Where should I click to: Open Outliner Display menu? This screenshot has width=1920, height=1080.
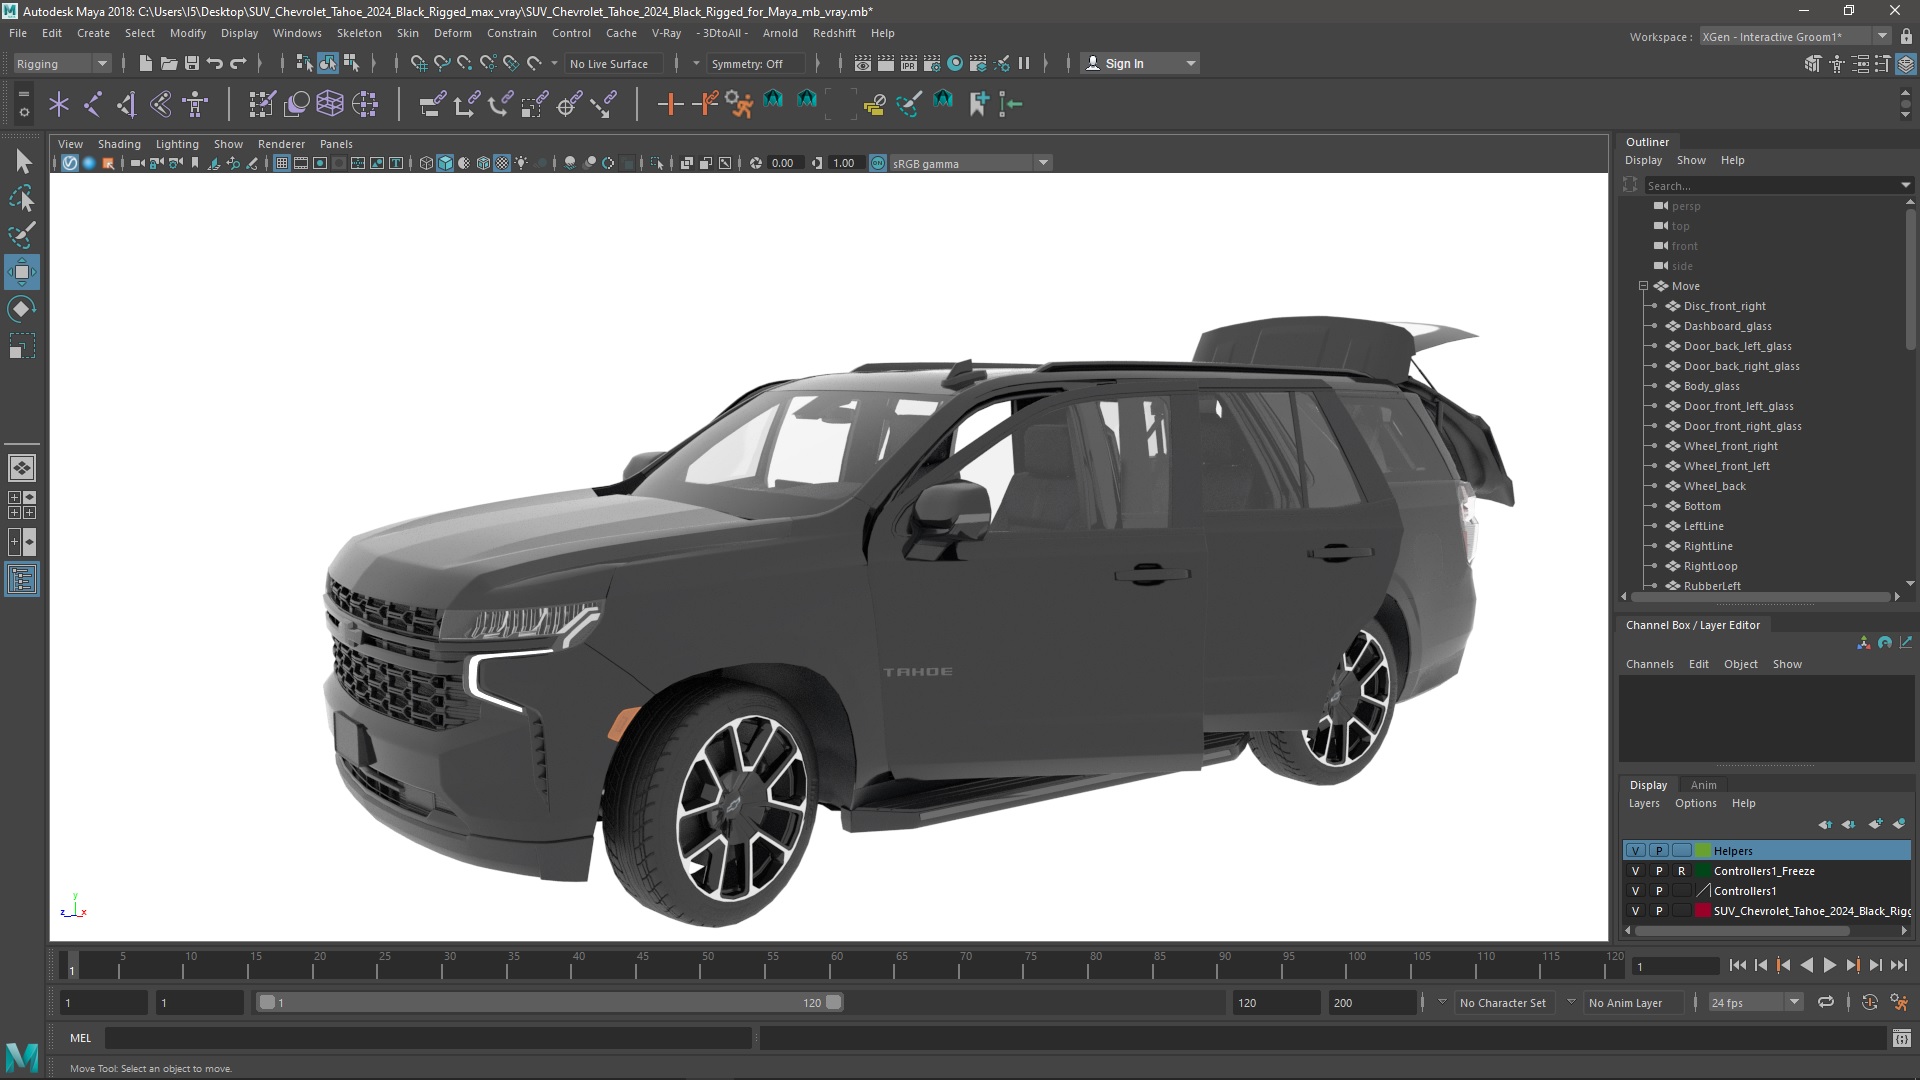pos(1643,160)
